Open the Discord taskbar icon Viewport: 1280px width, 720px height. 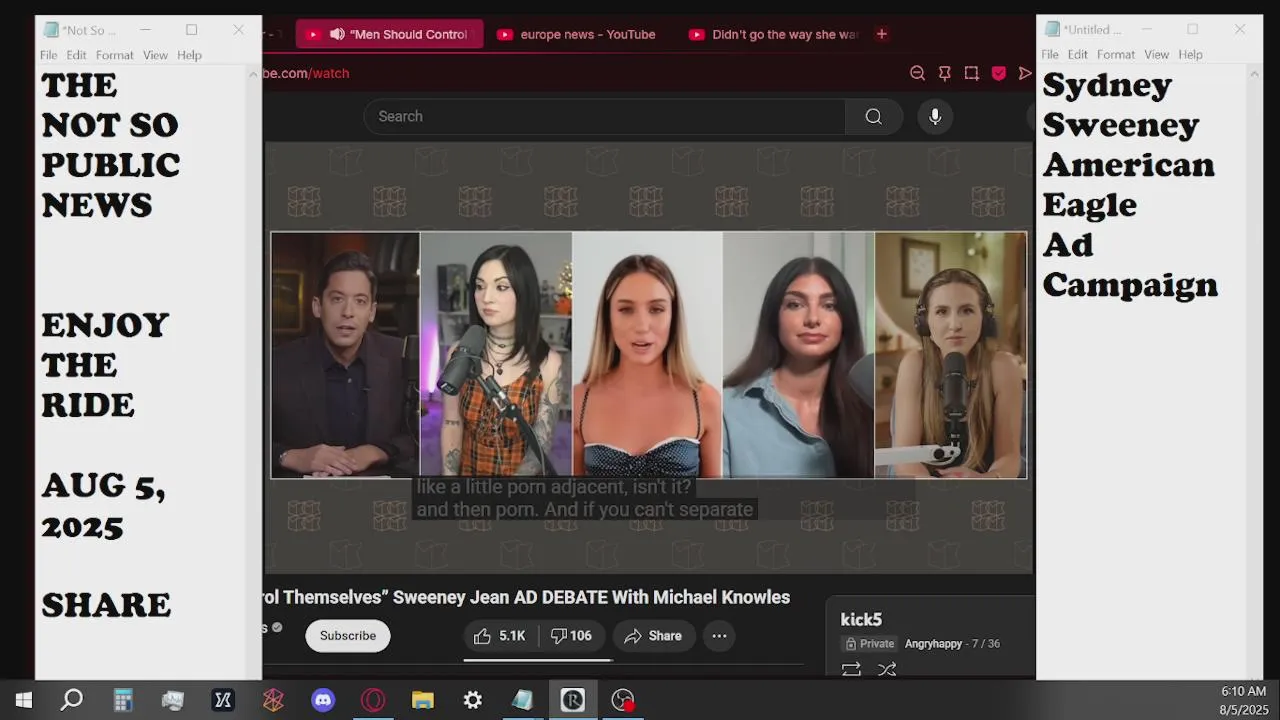pyautogui.click(x=323, y=700)
